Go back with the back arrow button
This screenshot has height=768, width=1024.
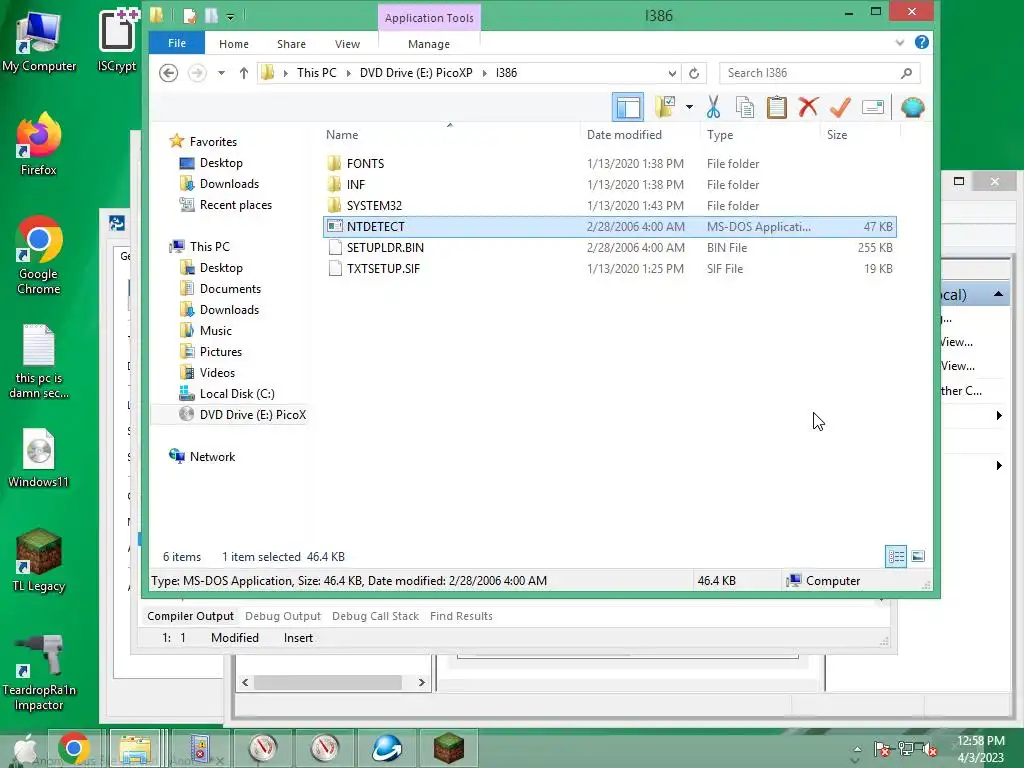click(x=168, y=72)
